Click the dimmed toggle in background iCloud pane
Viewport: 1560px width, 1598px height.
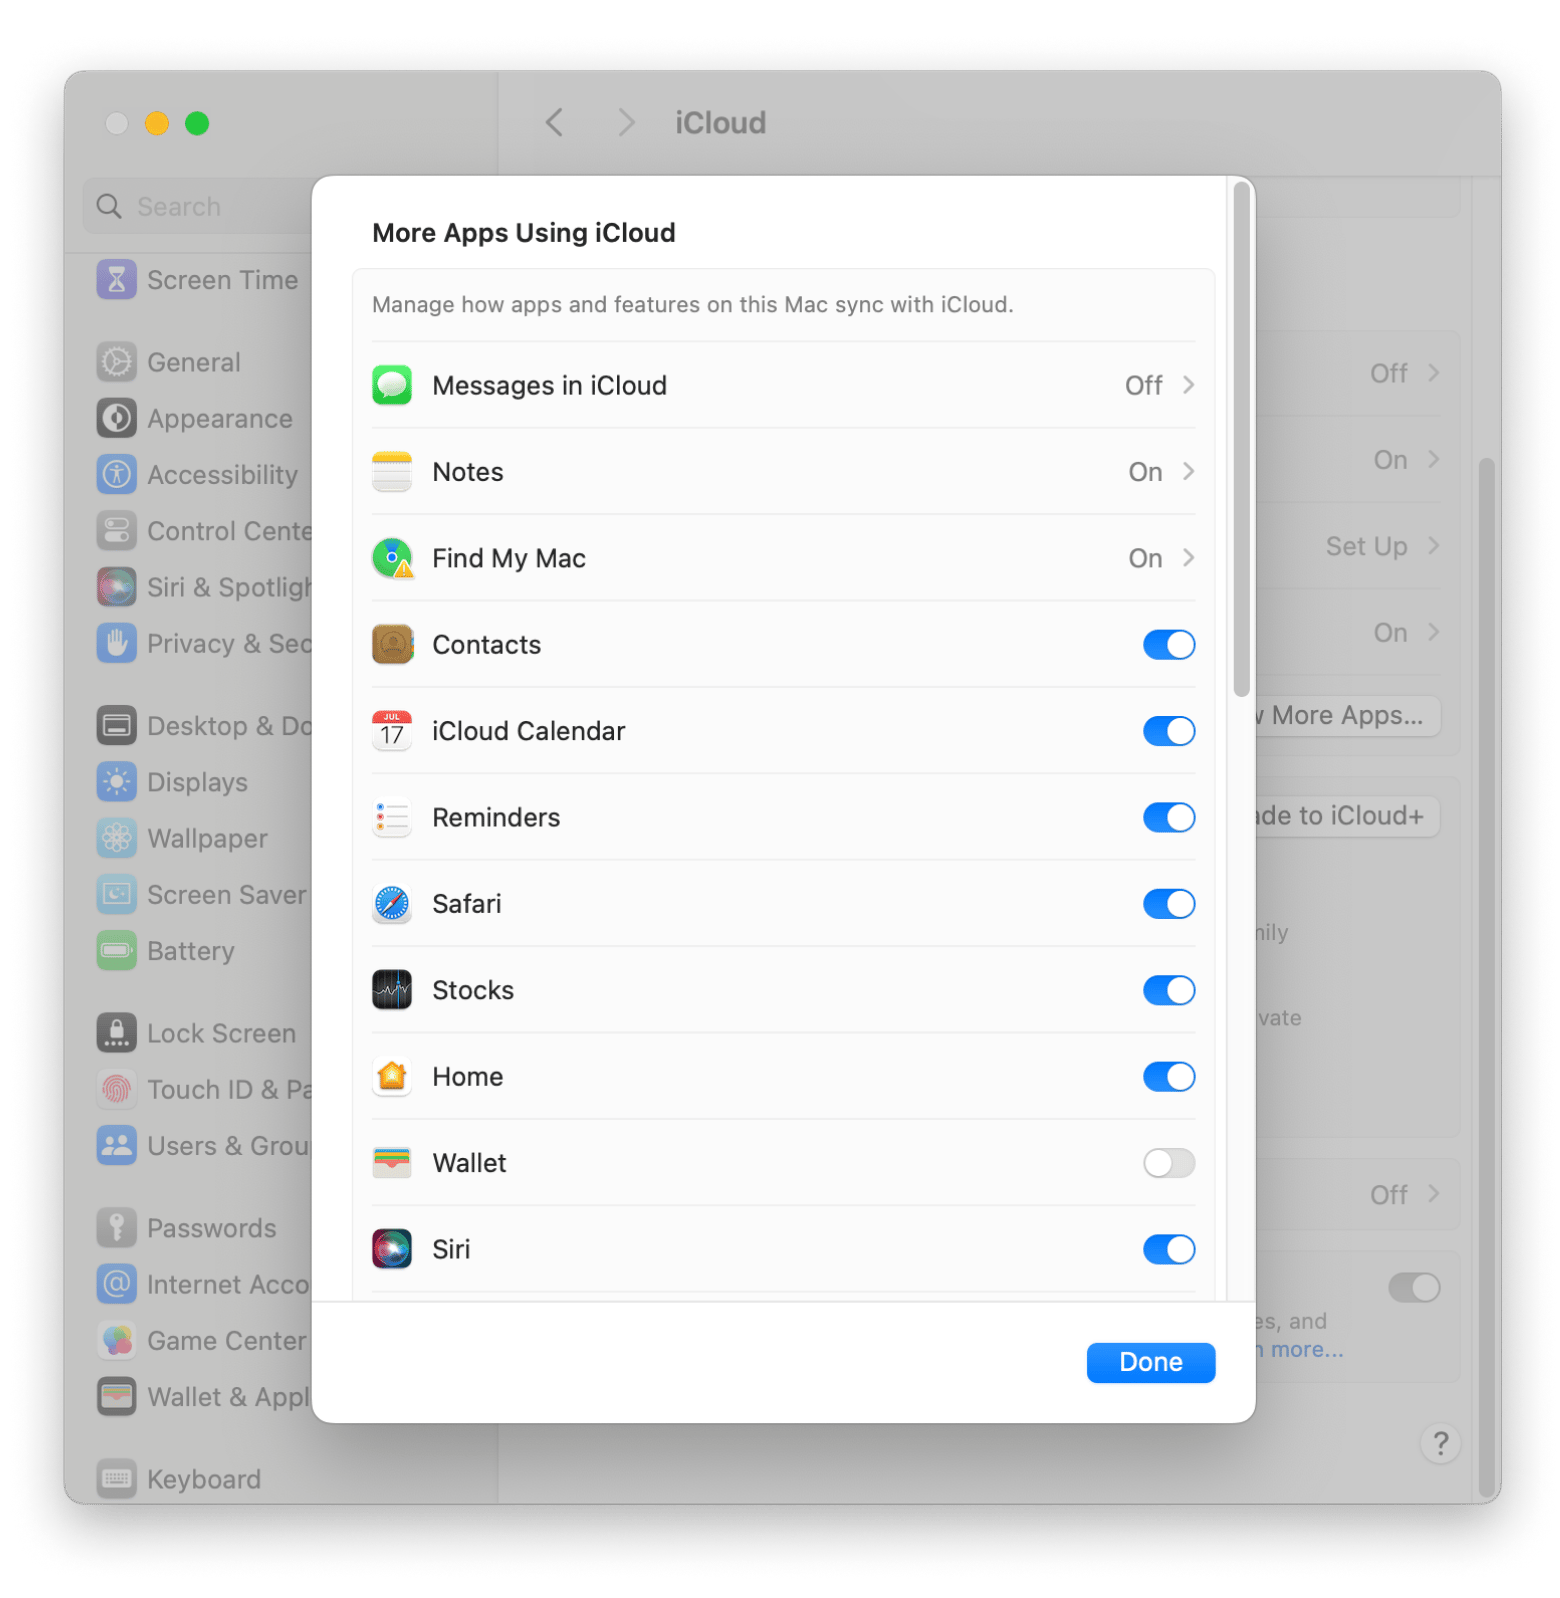[1413, 1287]
